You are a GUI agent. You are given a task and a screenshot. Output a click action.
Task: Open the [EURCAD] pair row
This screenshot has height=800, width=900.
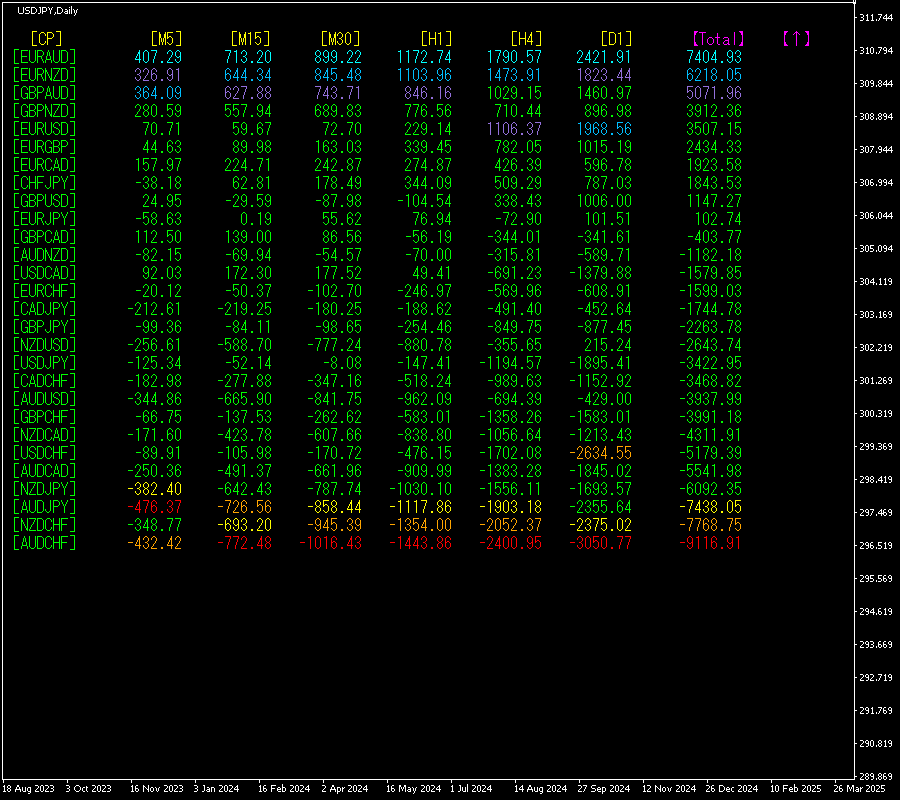coord(44,165)
